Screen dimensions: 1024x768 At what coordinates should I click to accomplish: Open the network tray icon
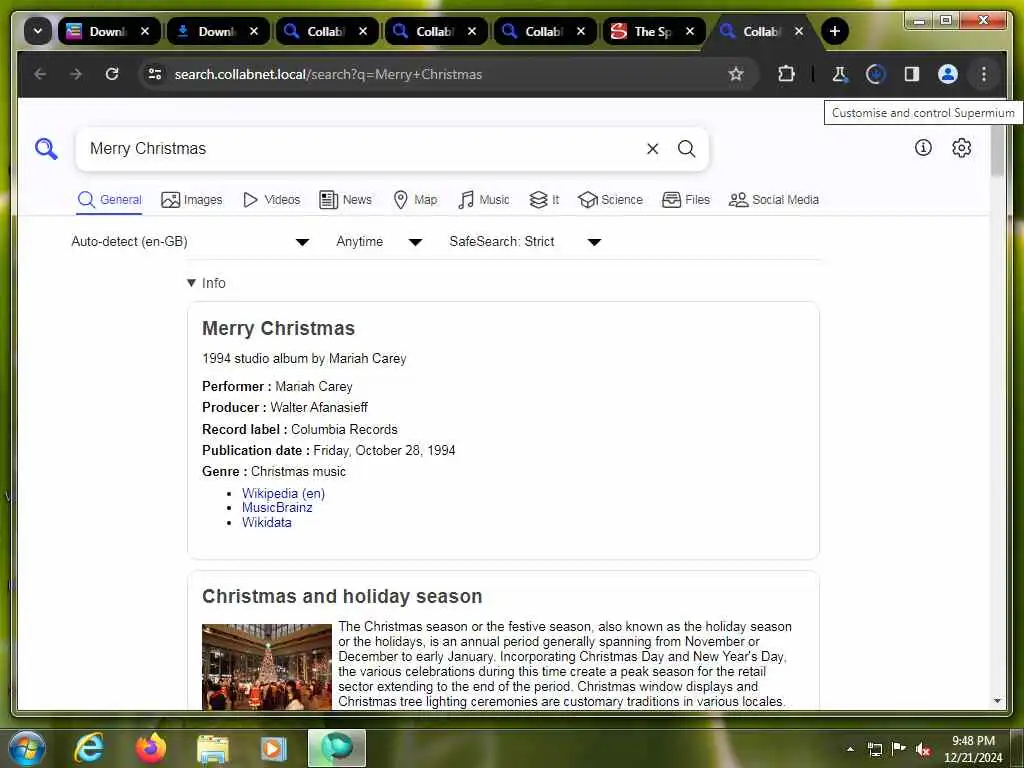pyautogui.click(x=875, y=750)
